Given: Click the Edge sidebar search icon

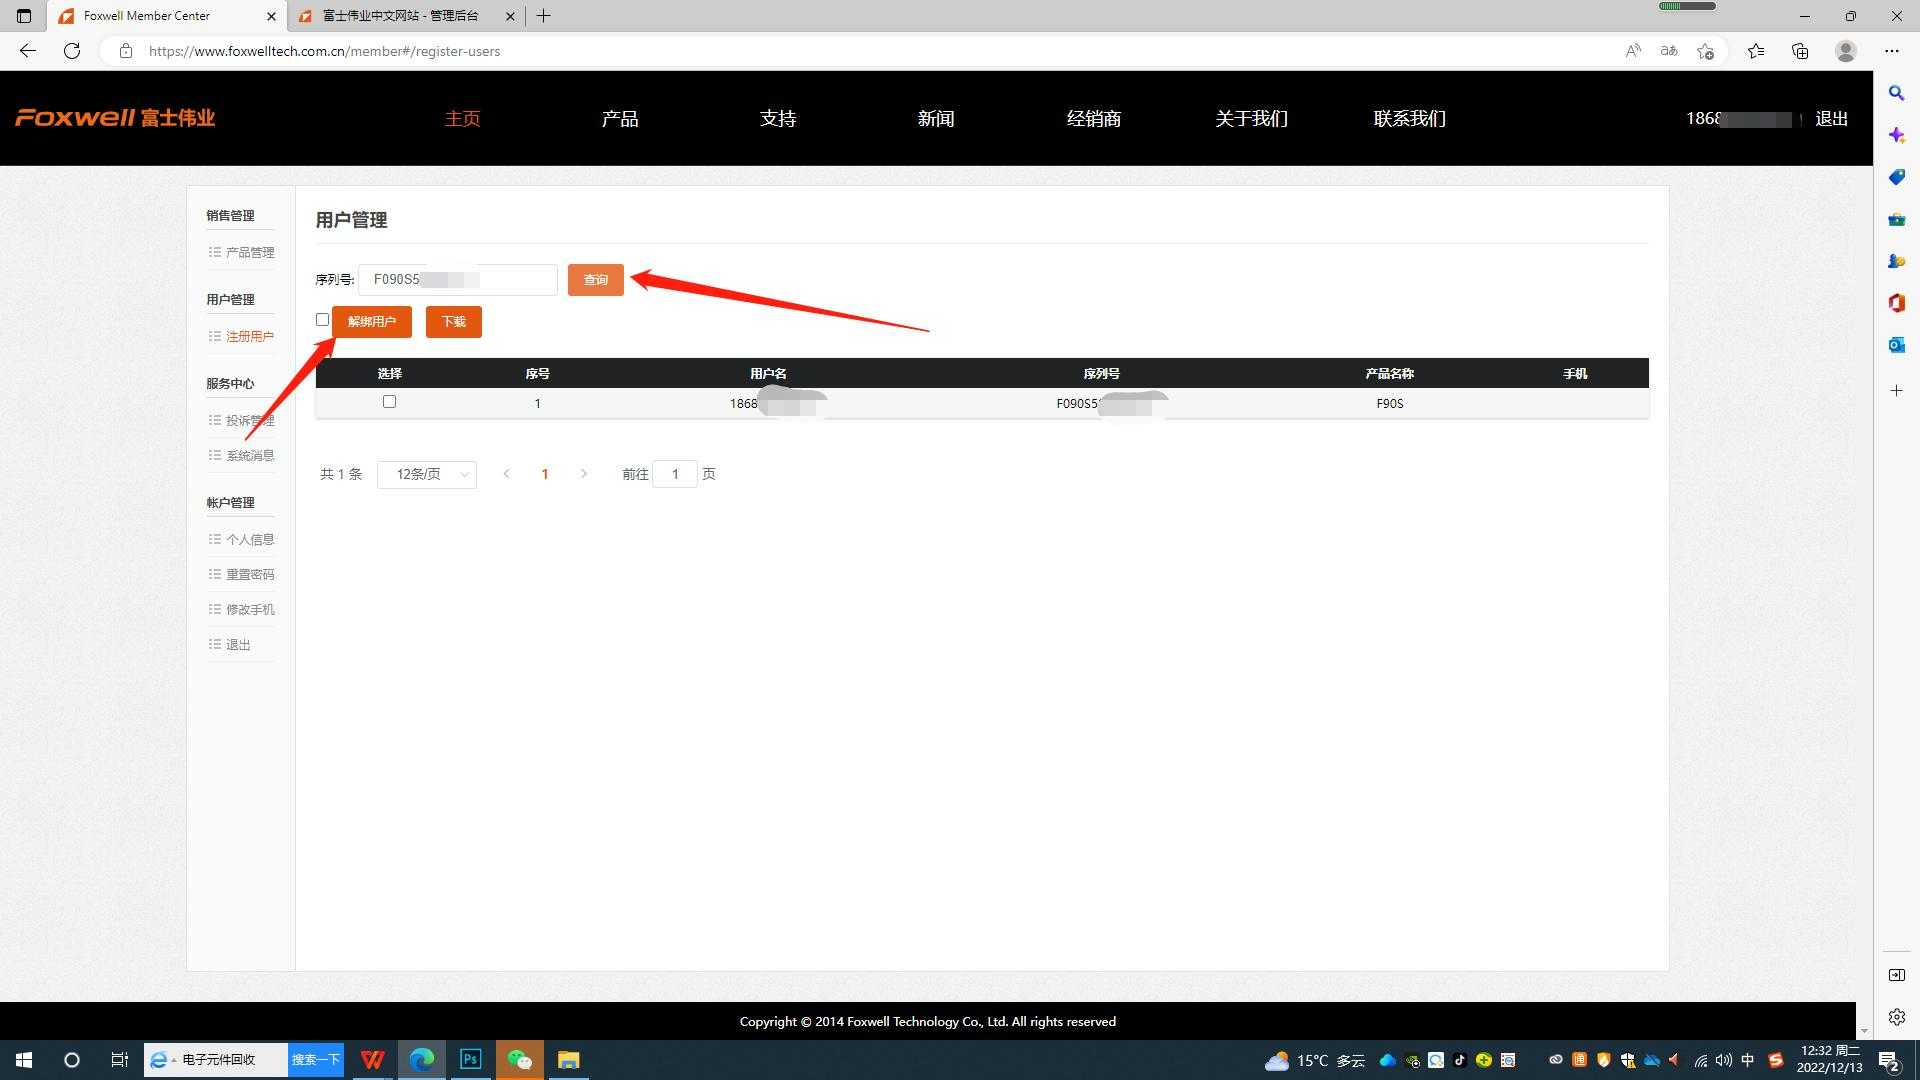Looking at the screenshot, I should [1896, 93].
